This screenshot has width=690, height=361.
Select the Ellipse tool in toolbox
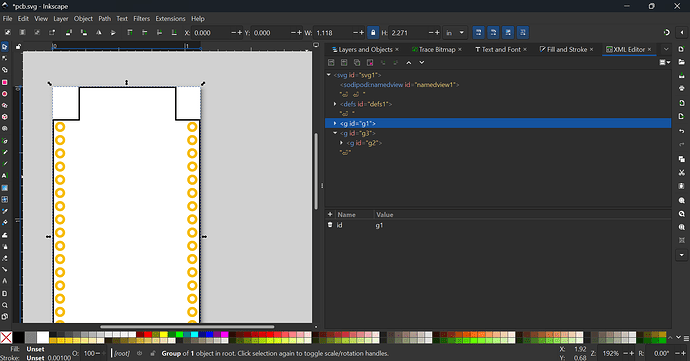5,94
